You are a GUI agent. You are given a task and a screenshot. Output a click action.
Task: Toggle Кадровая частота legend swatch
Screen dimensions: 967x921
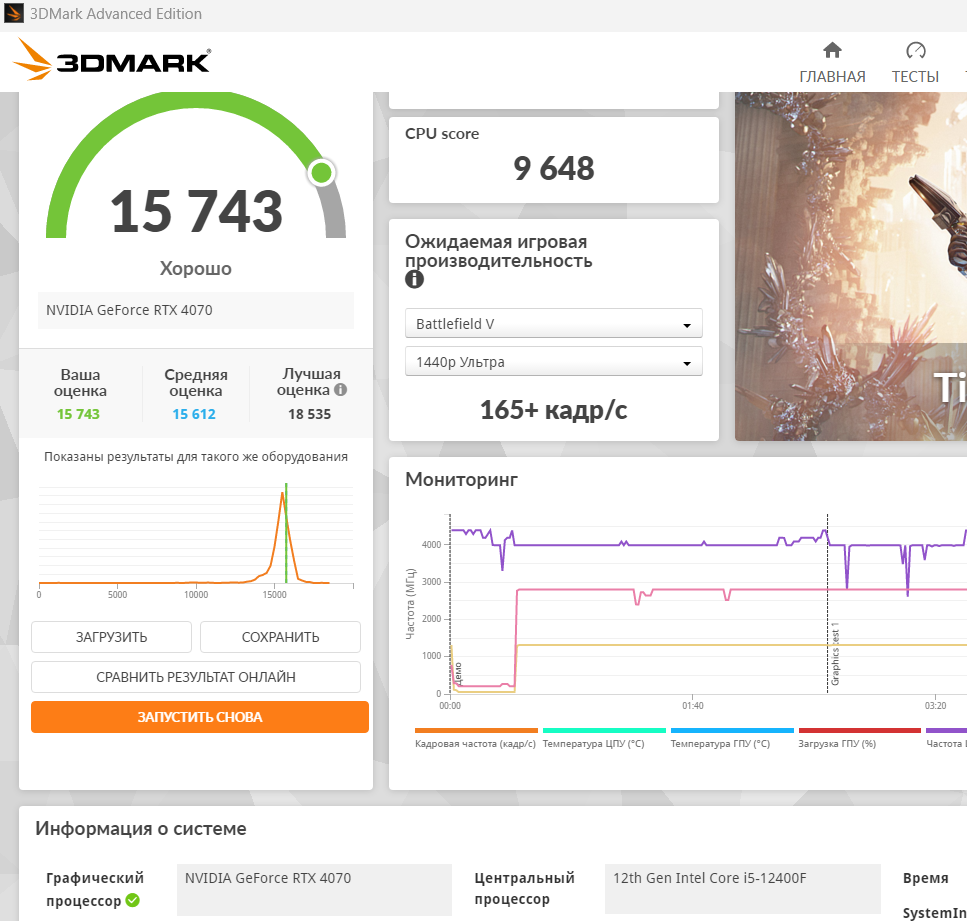click(x=476, y=730)
